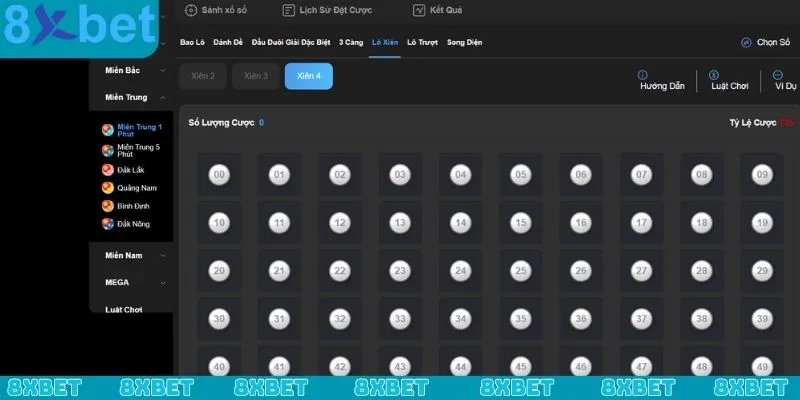Expand the Miền Nam region section
Screen dimensions: 800x400
click(x=163, y=255)
